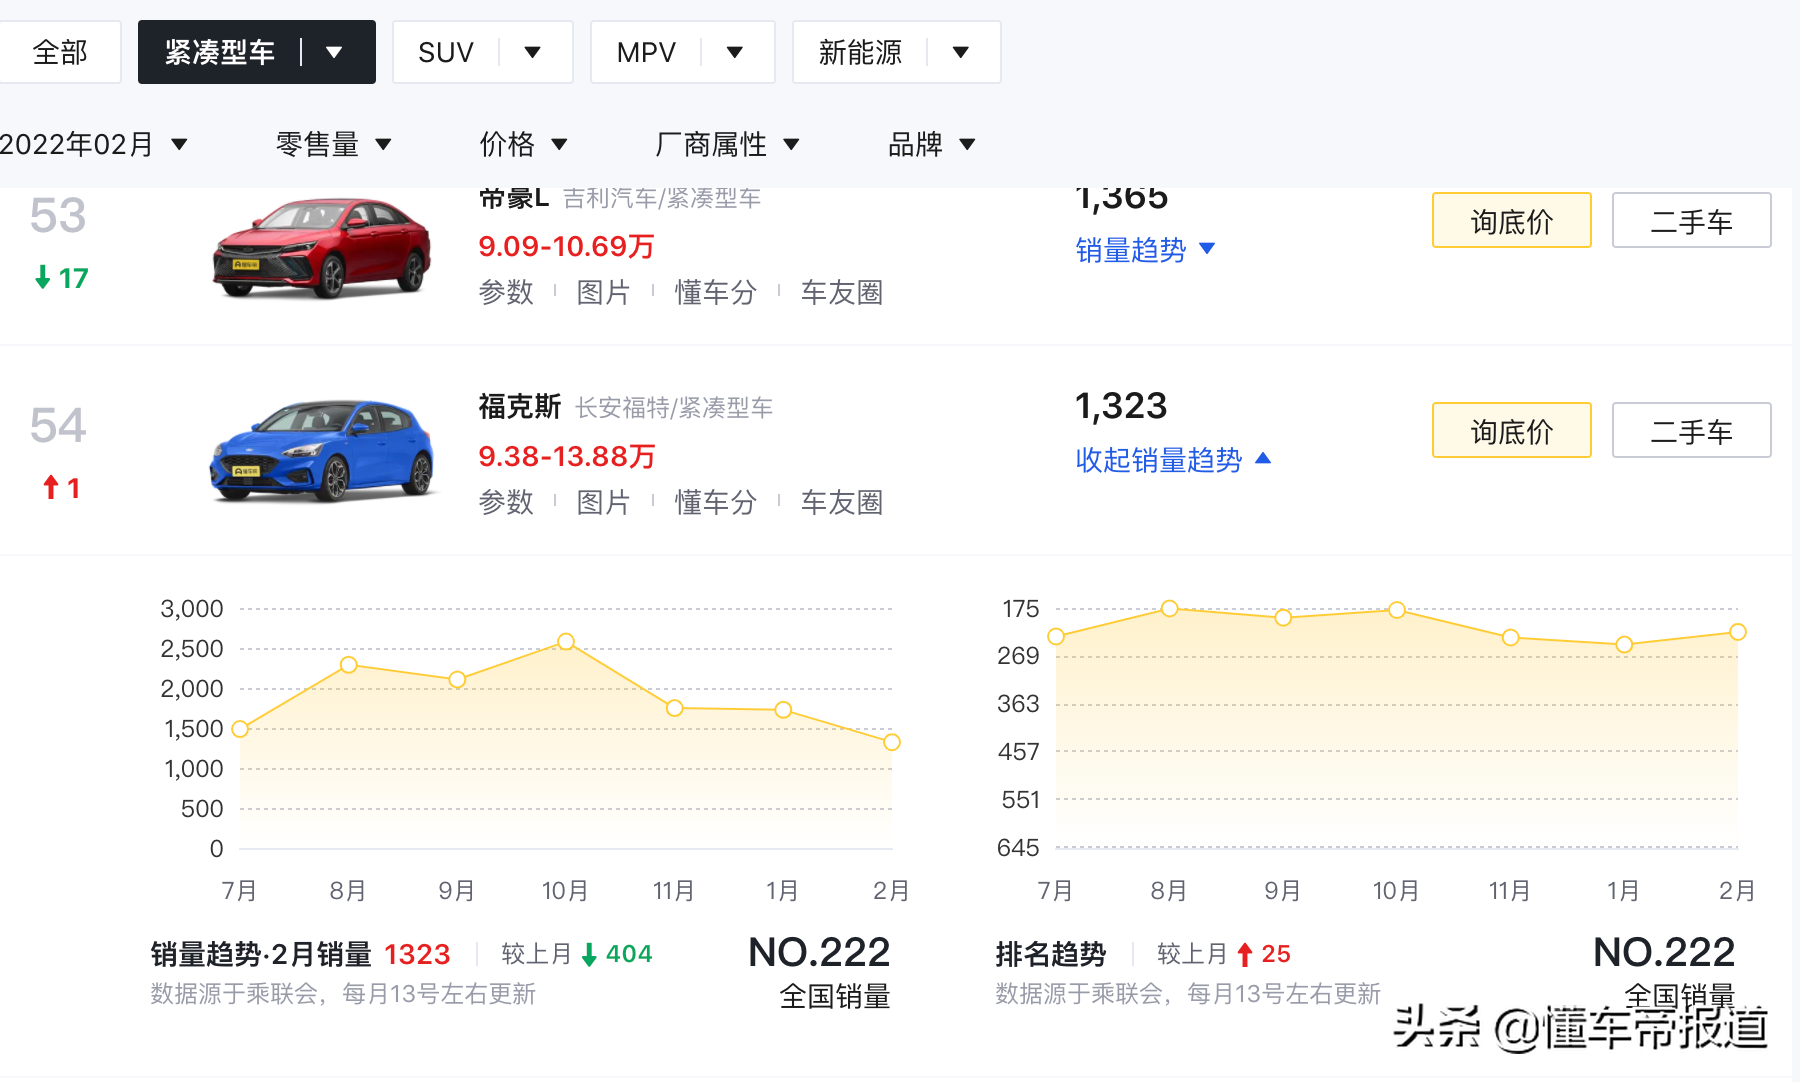Image resolution: width=1800 pixels, height=1082 pixels.
Task: Open 懂车分 for 帝豪L
Action: (716, 293)
